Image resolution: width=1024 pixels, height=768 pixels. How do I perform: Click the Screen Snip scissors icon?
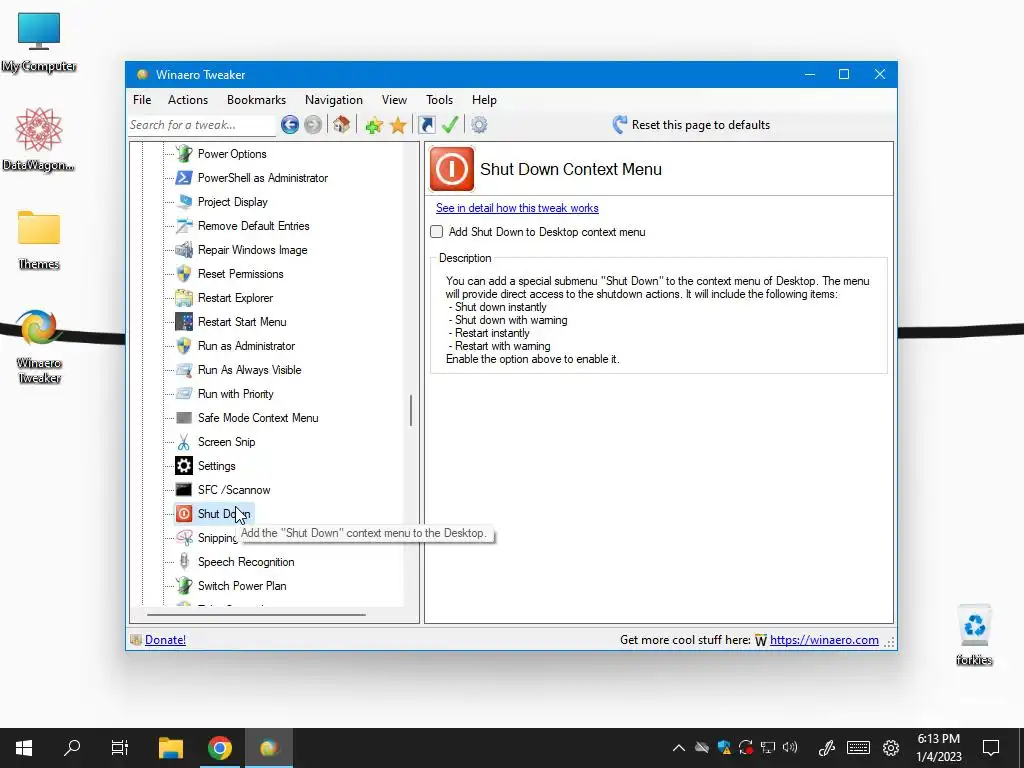coord(184,442)
